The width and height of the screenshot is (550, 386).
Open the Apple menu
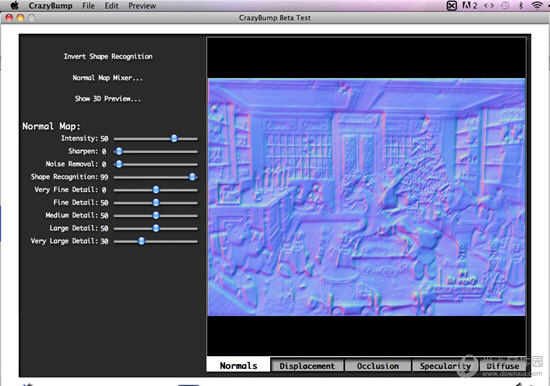14,5
